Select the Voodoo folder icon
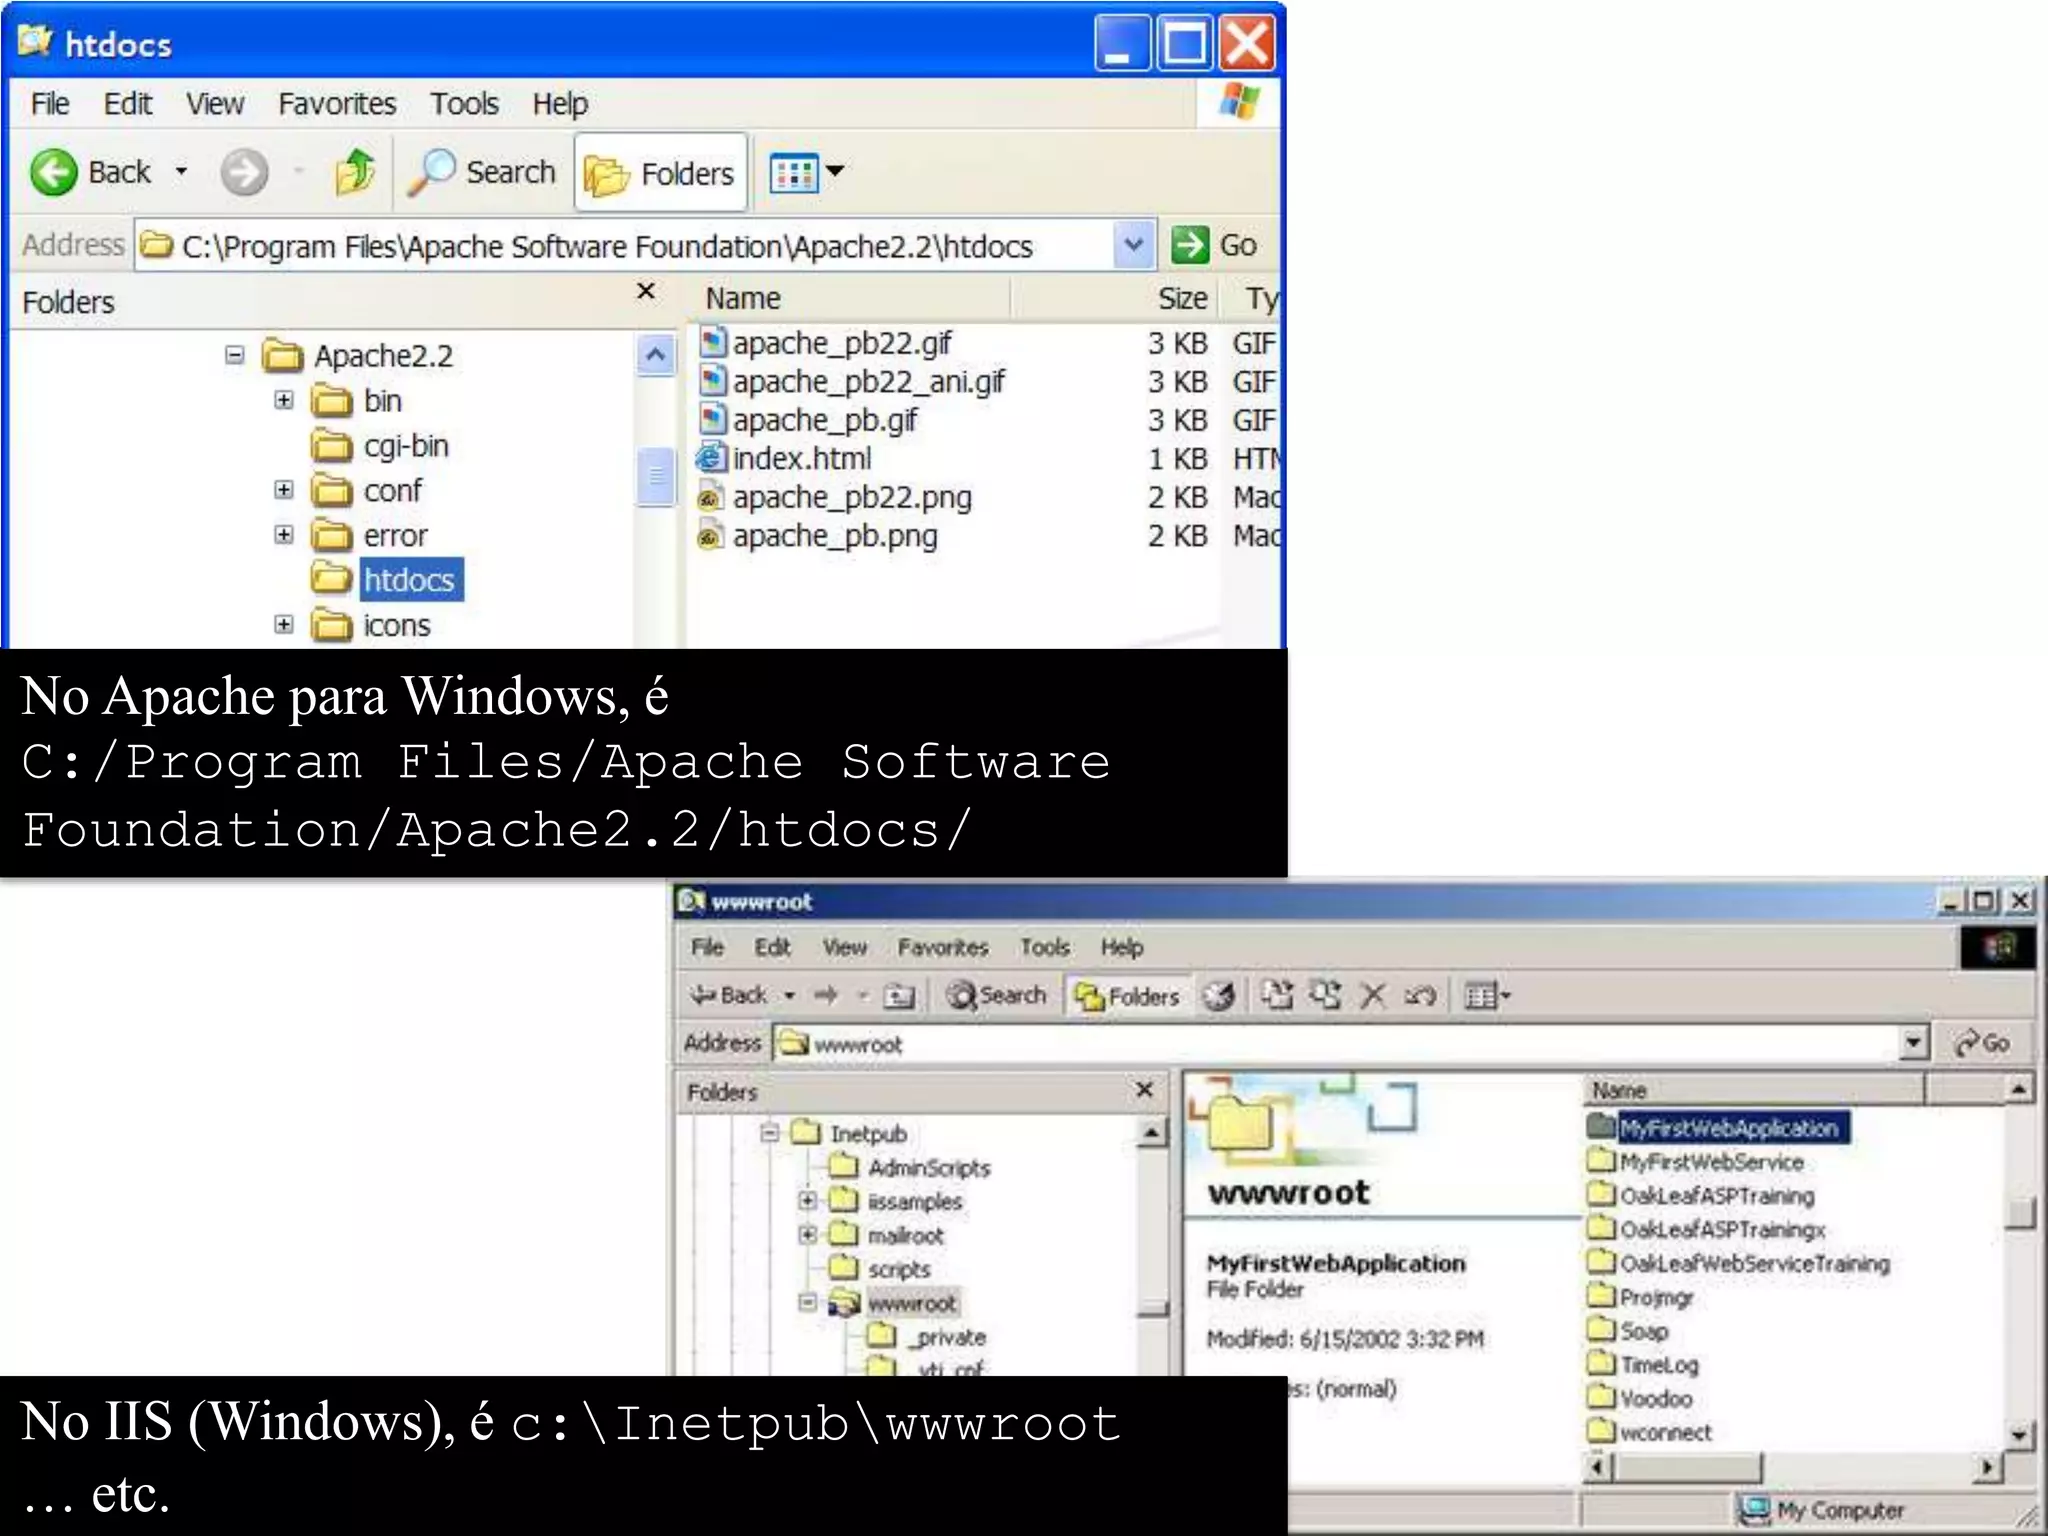The height and width of the screenshot is (1536, 2048). click(x=1602, y=1397)
